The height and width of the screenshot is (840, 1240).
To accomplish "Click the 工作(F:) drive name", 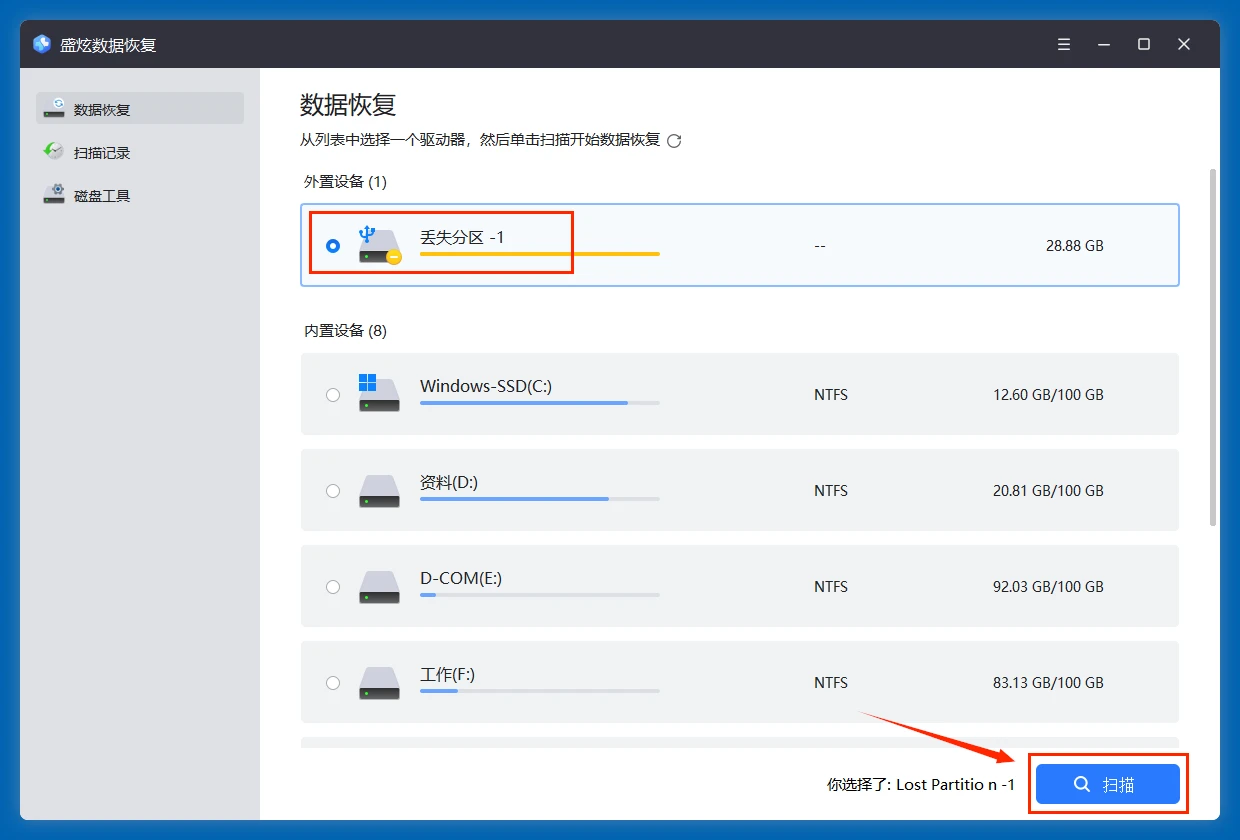I will 447,674.
